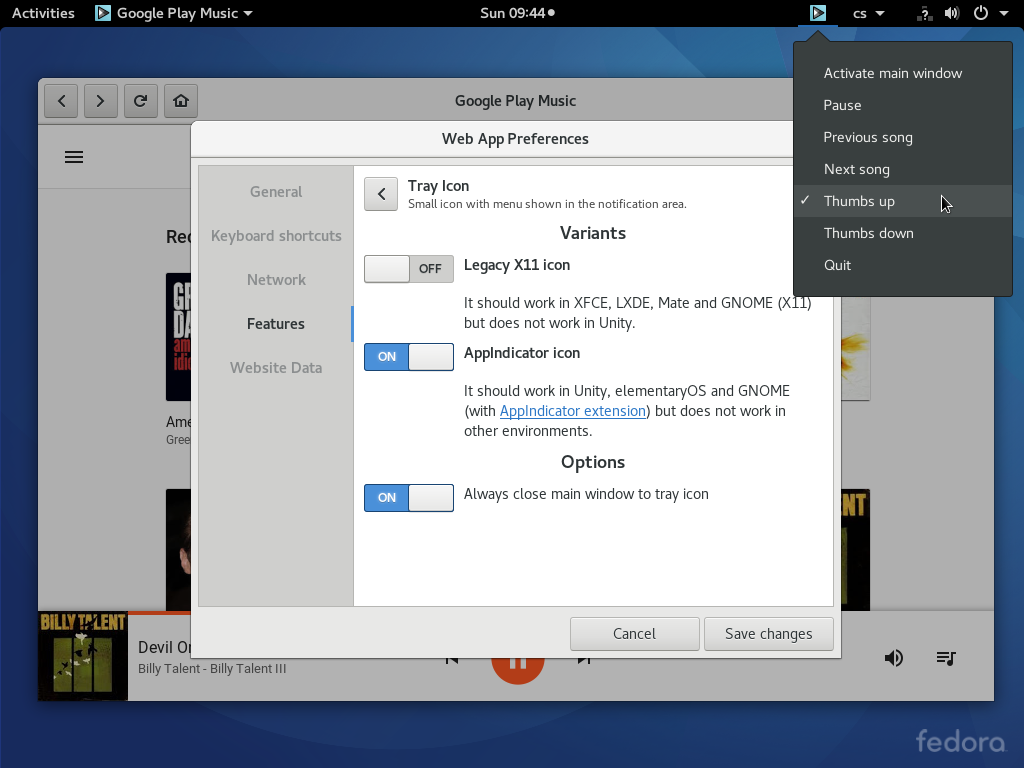Enable the Legacy X11 icon toggle
This screenshot has width=1024, height=768.
pos(408,268)
